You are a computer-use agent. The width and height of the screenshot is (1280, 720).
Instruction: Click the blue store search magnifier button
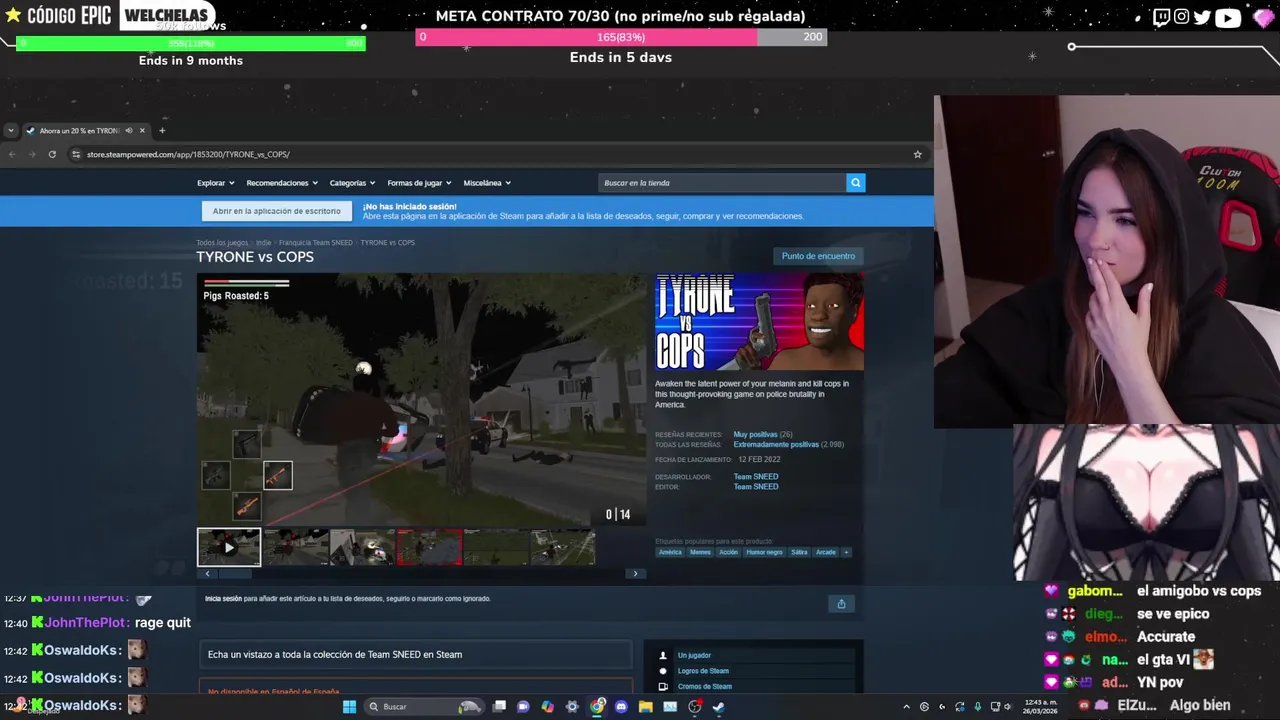855,183
